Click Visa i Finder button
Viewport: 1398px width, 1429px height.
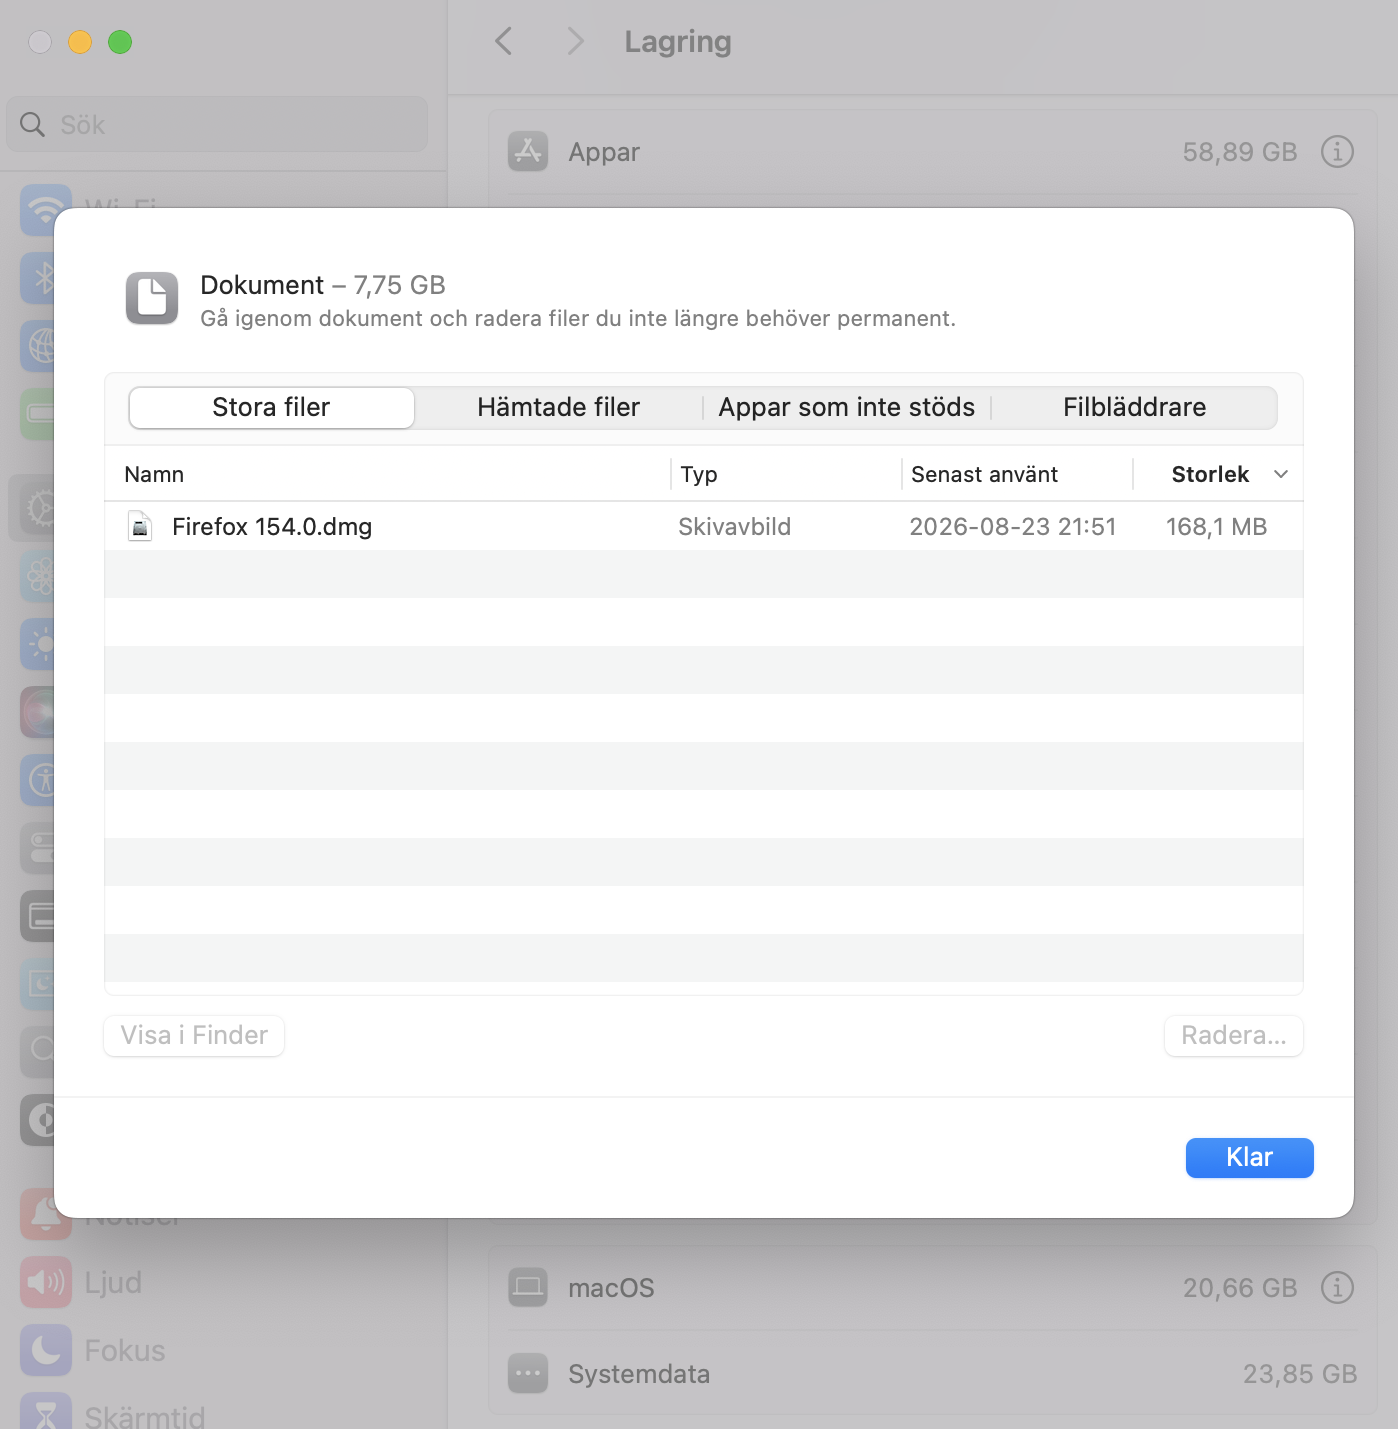pyautogui.click(x=194, y=1035)
